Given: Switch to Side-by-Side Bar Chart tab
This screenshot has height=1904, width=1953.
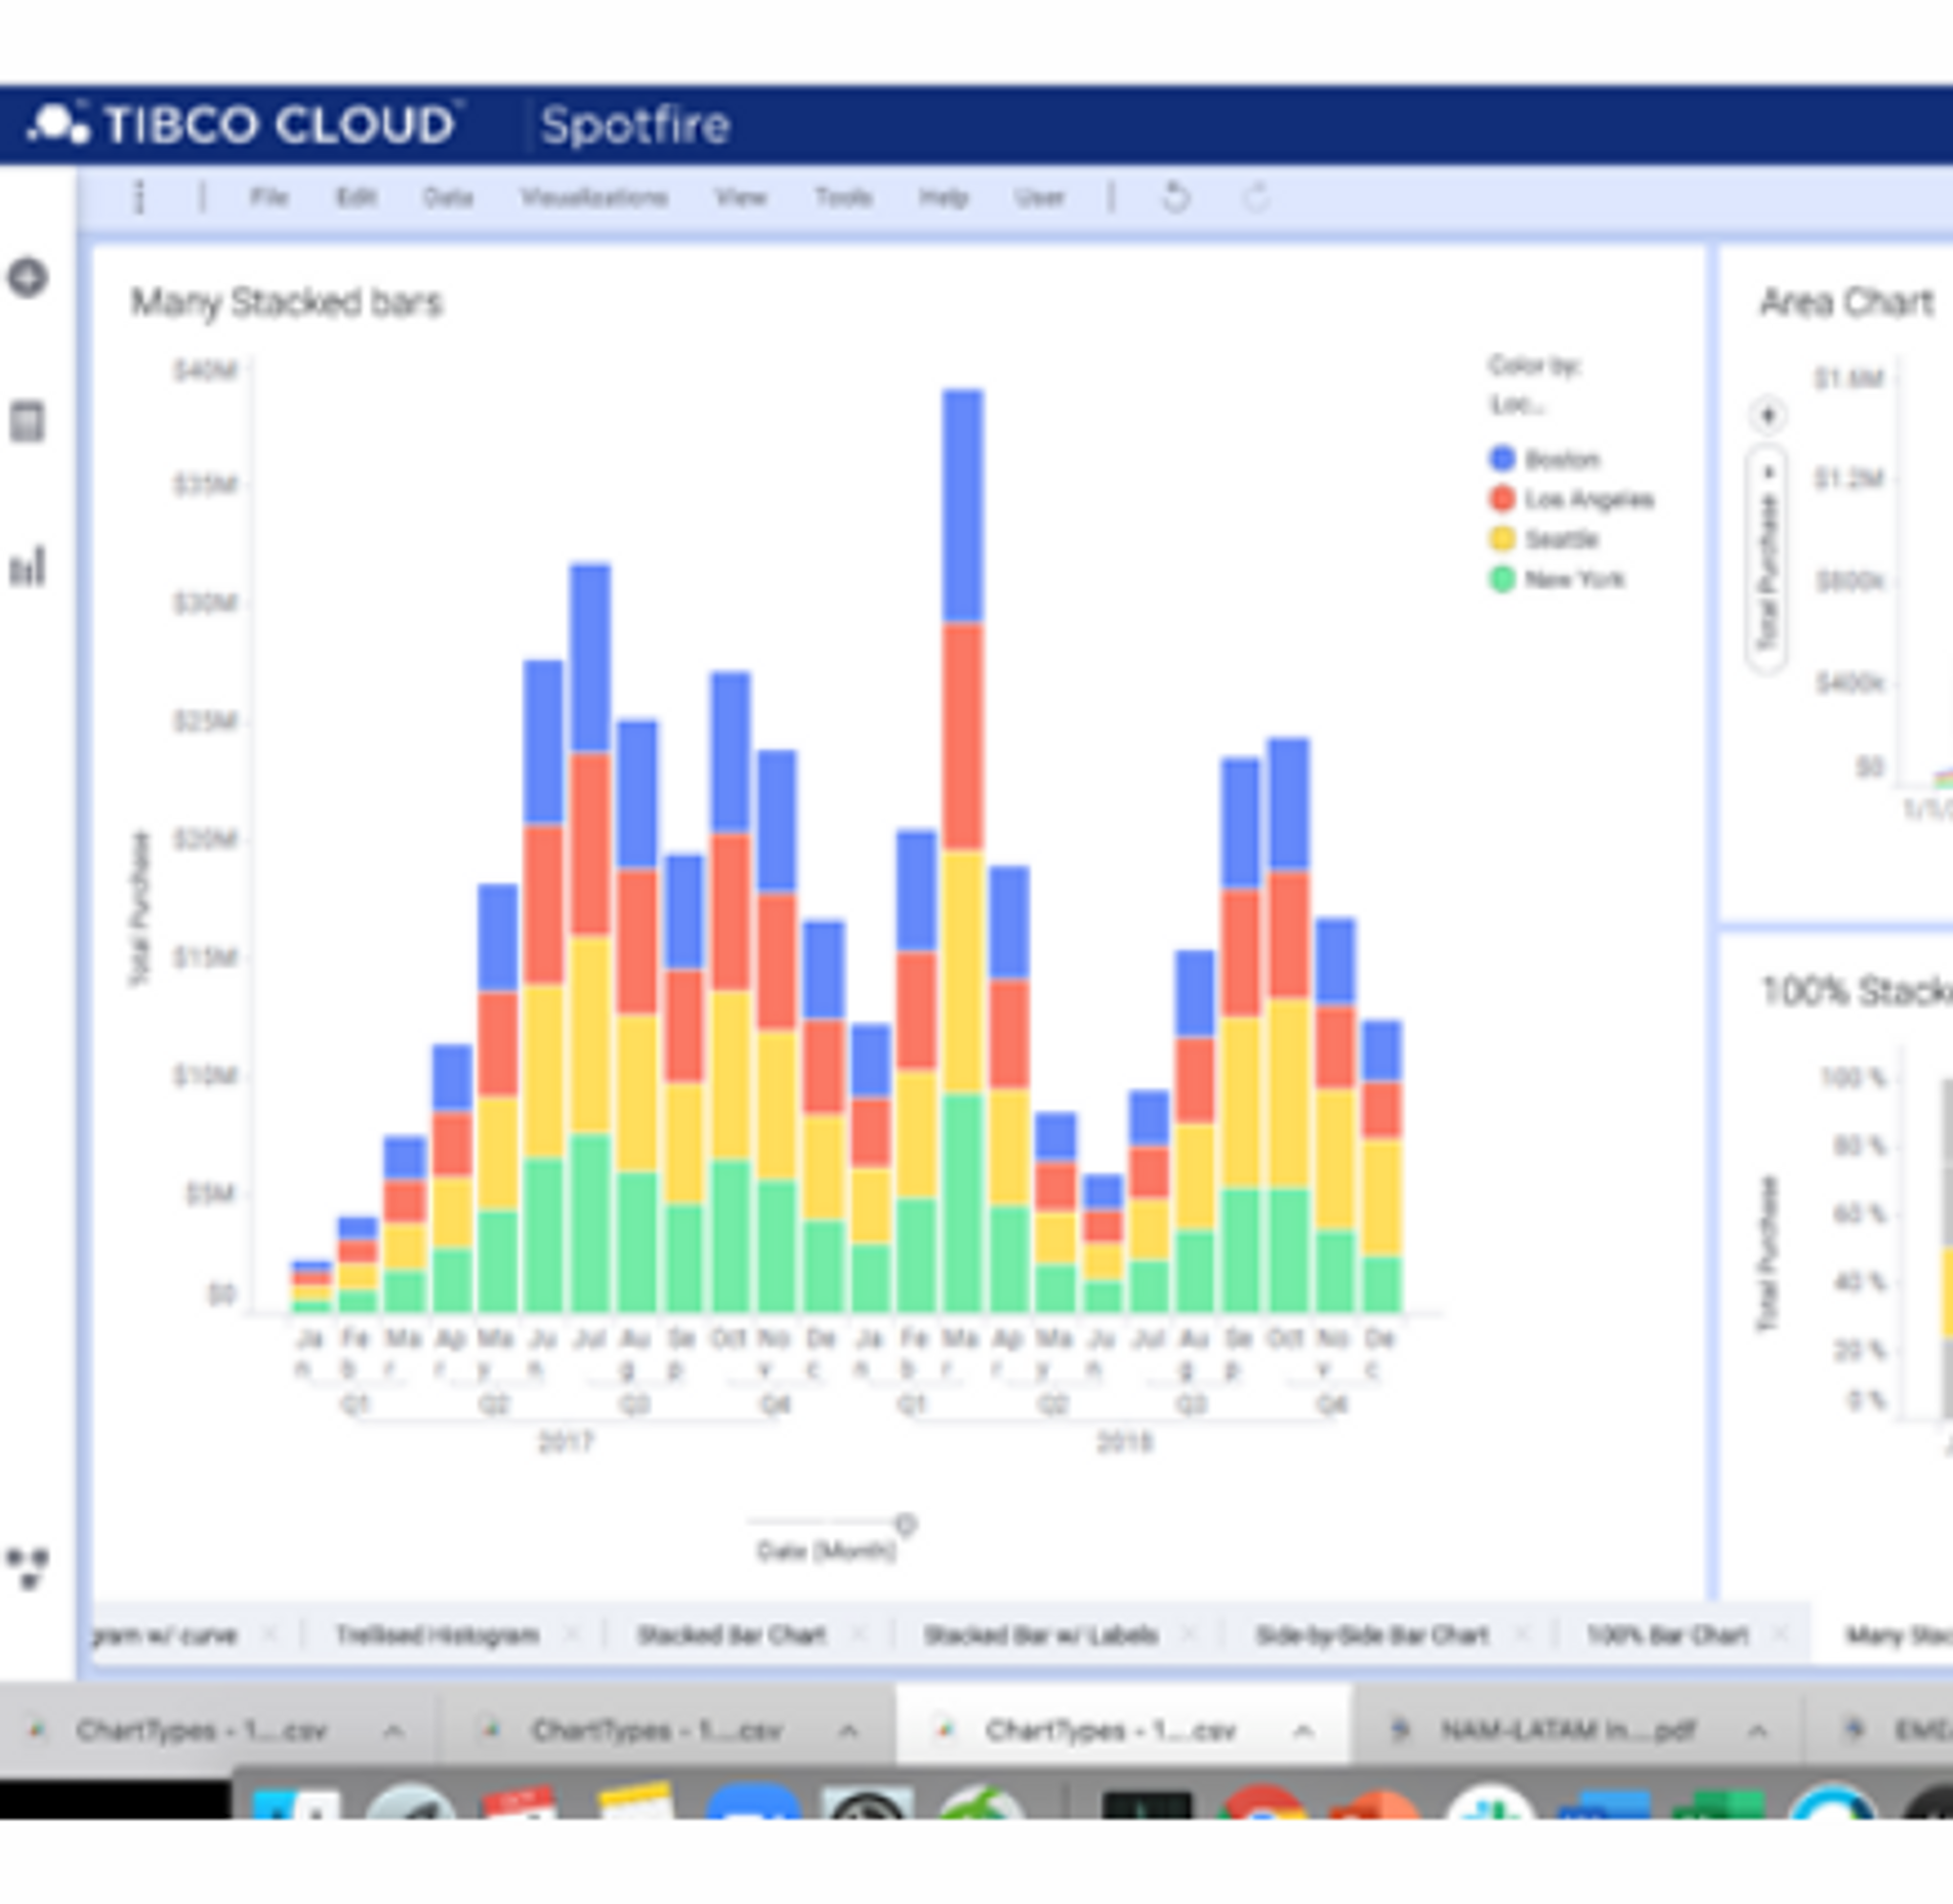Looking at the screenshot, I should [x=1371, y=1635].
